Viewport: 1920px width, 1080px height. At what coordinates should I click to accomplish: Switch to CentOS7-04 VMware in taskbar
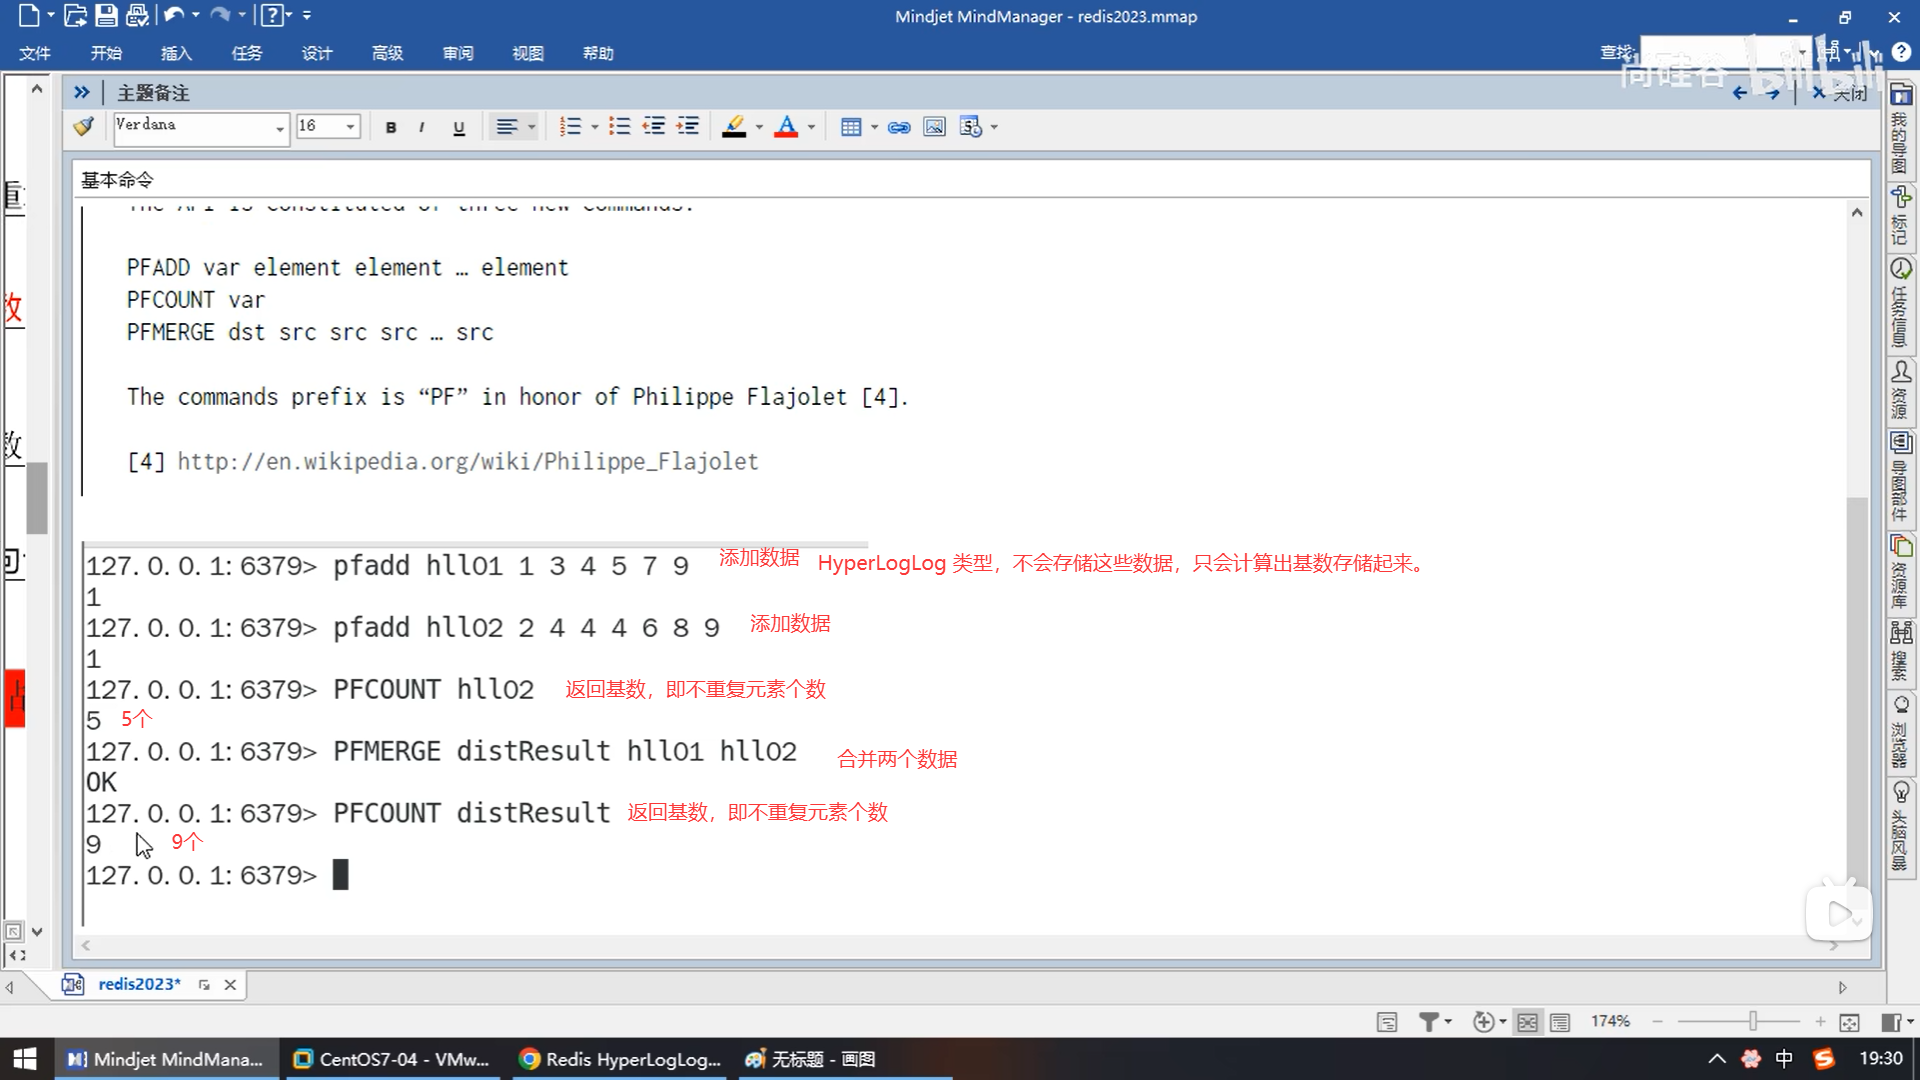click(391, 1059)
